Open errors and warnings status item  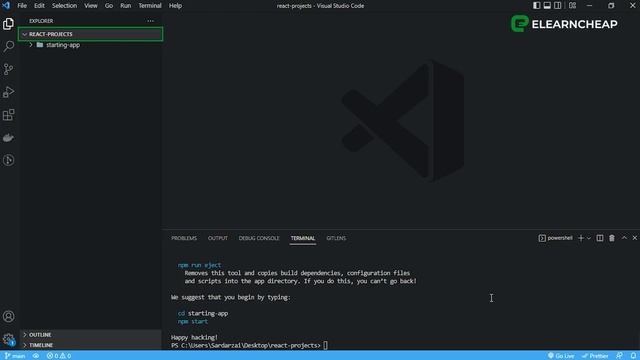pos(59,356)
